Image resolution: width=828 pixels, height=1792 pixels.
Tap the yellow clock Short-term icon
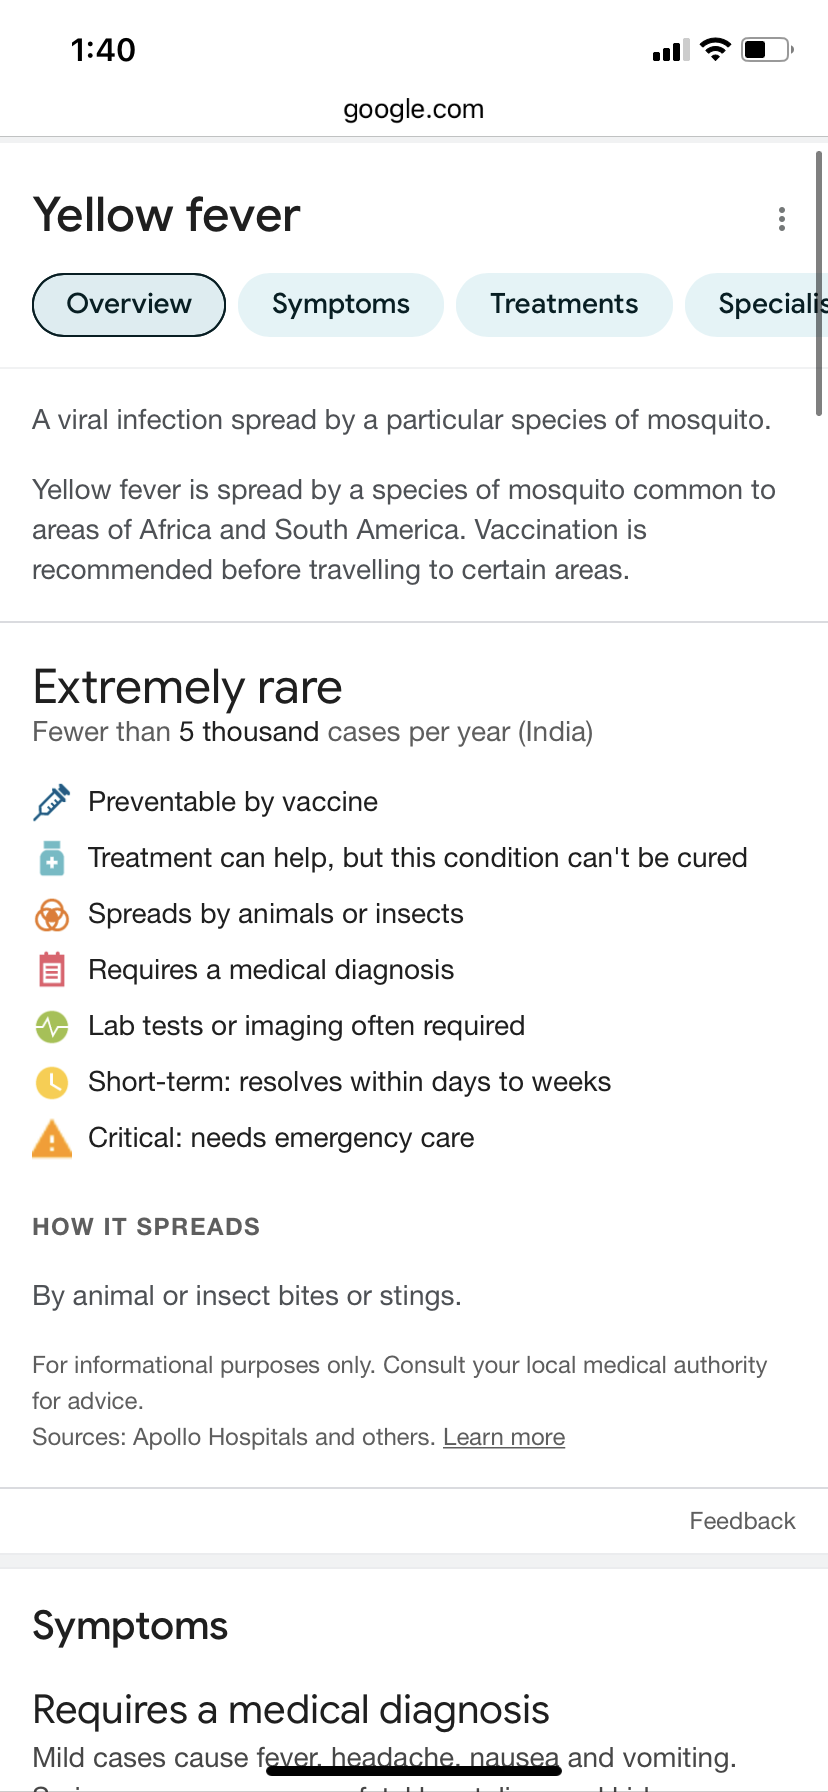coord(52,1082)
